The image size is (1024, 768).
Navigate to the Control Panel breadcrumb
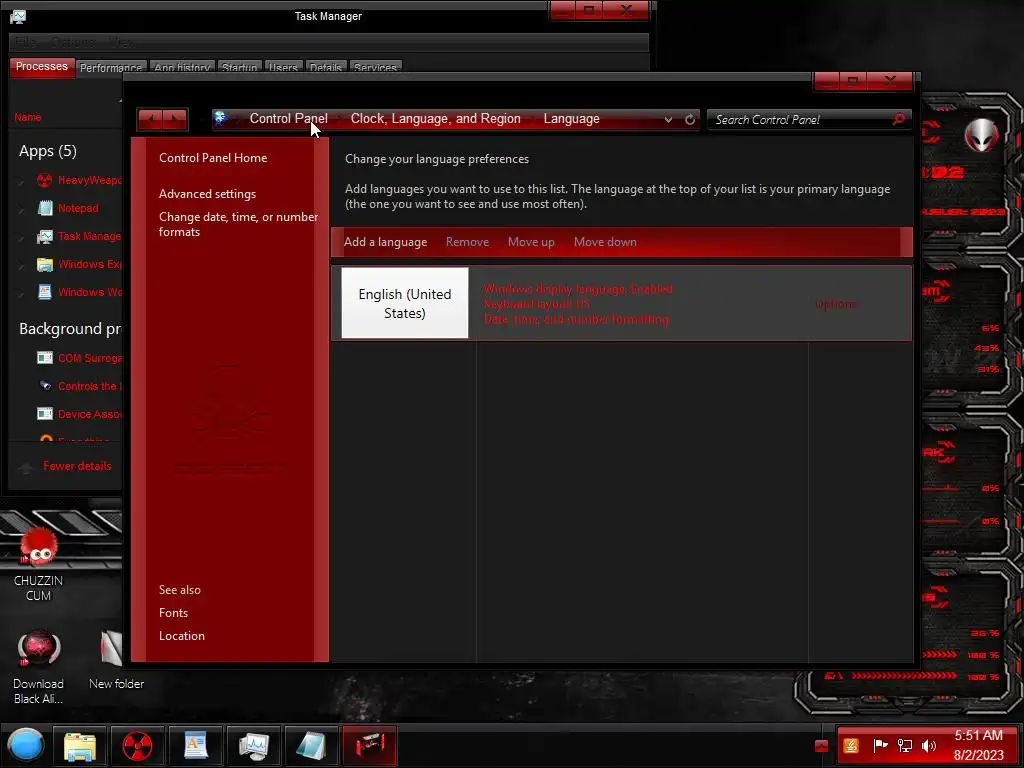tap(289, 119)
